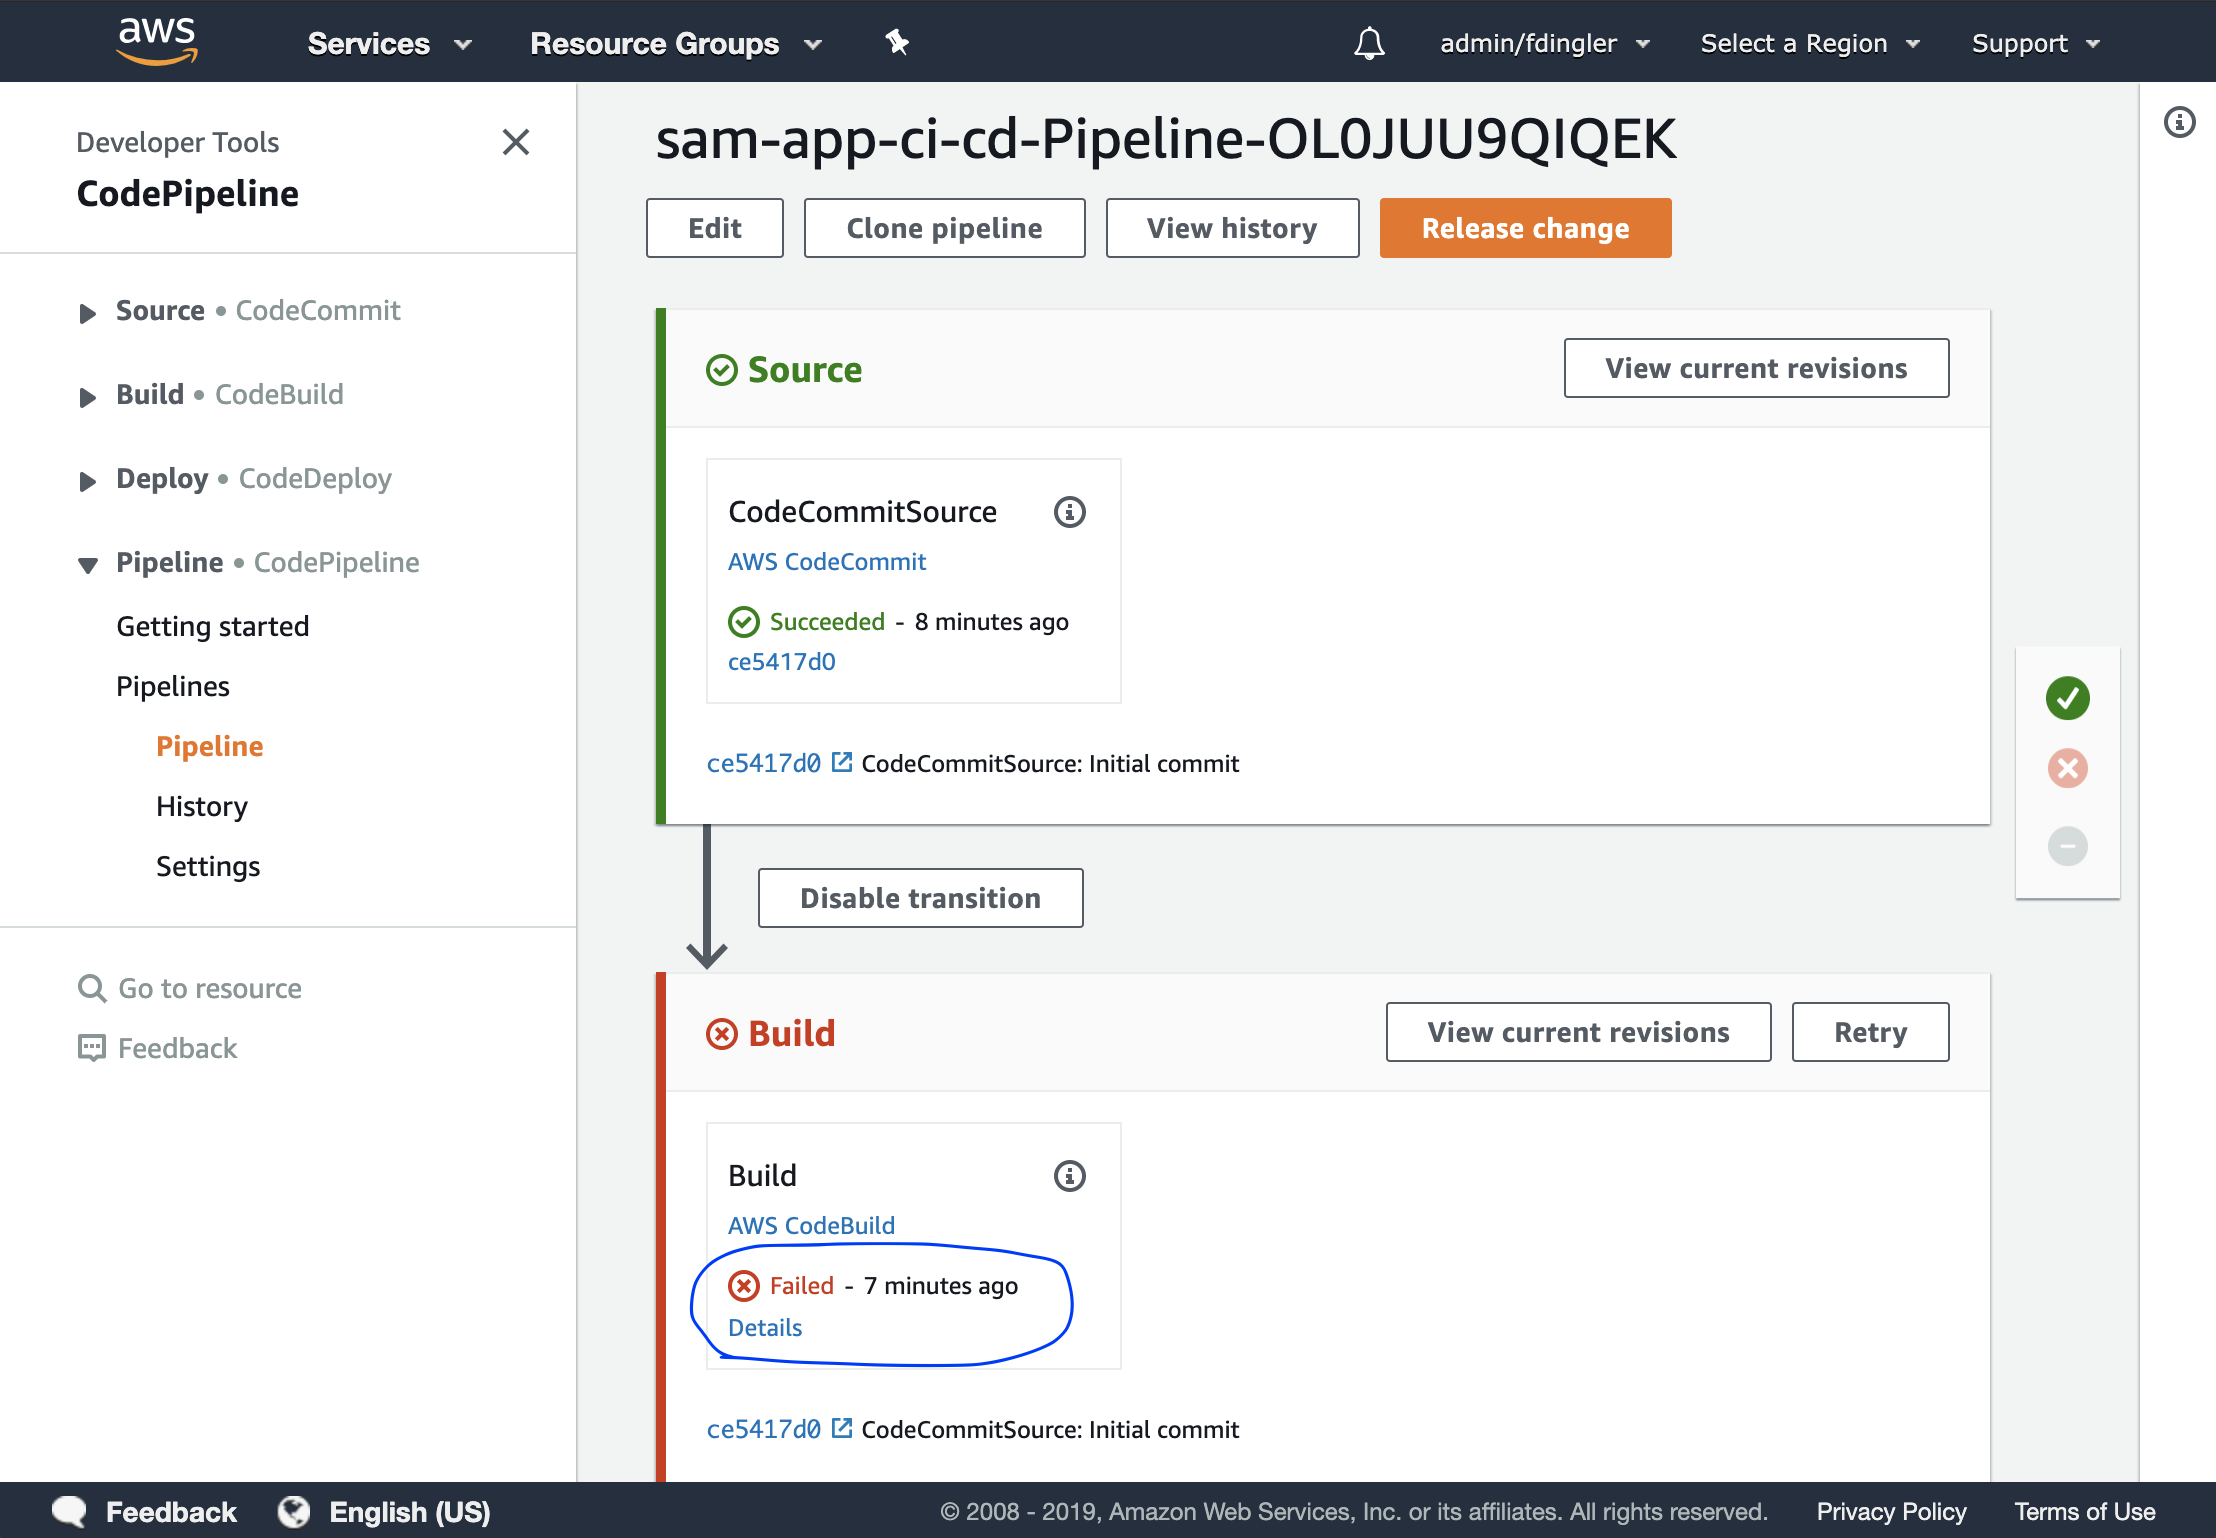The image size is (2216, 1538).
Task: Click the Disable transition button
Action: tap(921, 898)
